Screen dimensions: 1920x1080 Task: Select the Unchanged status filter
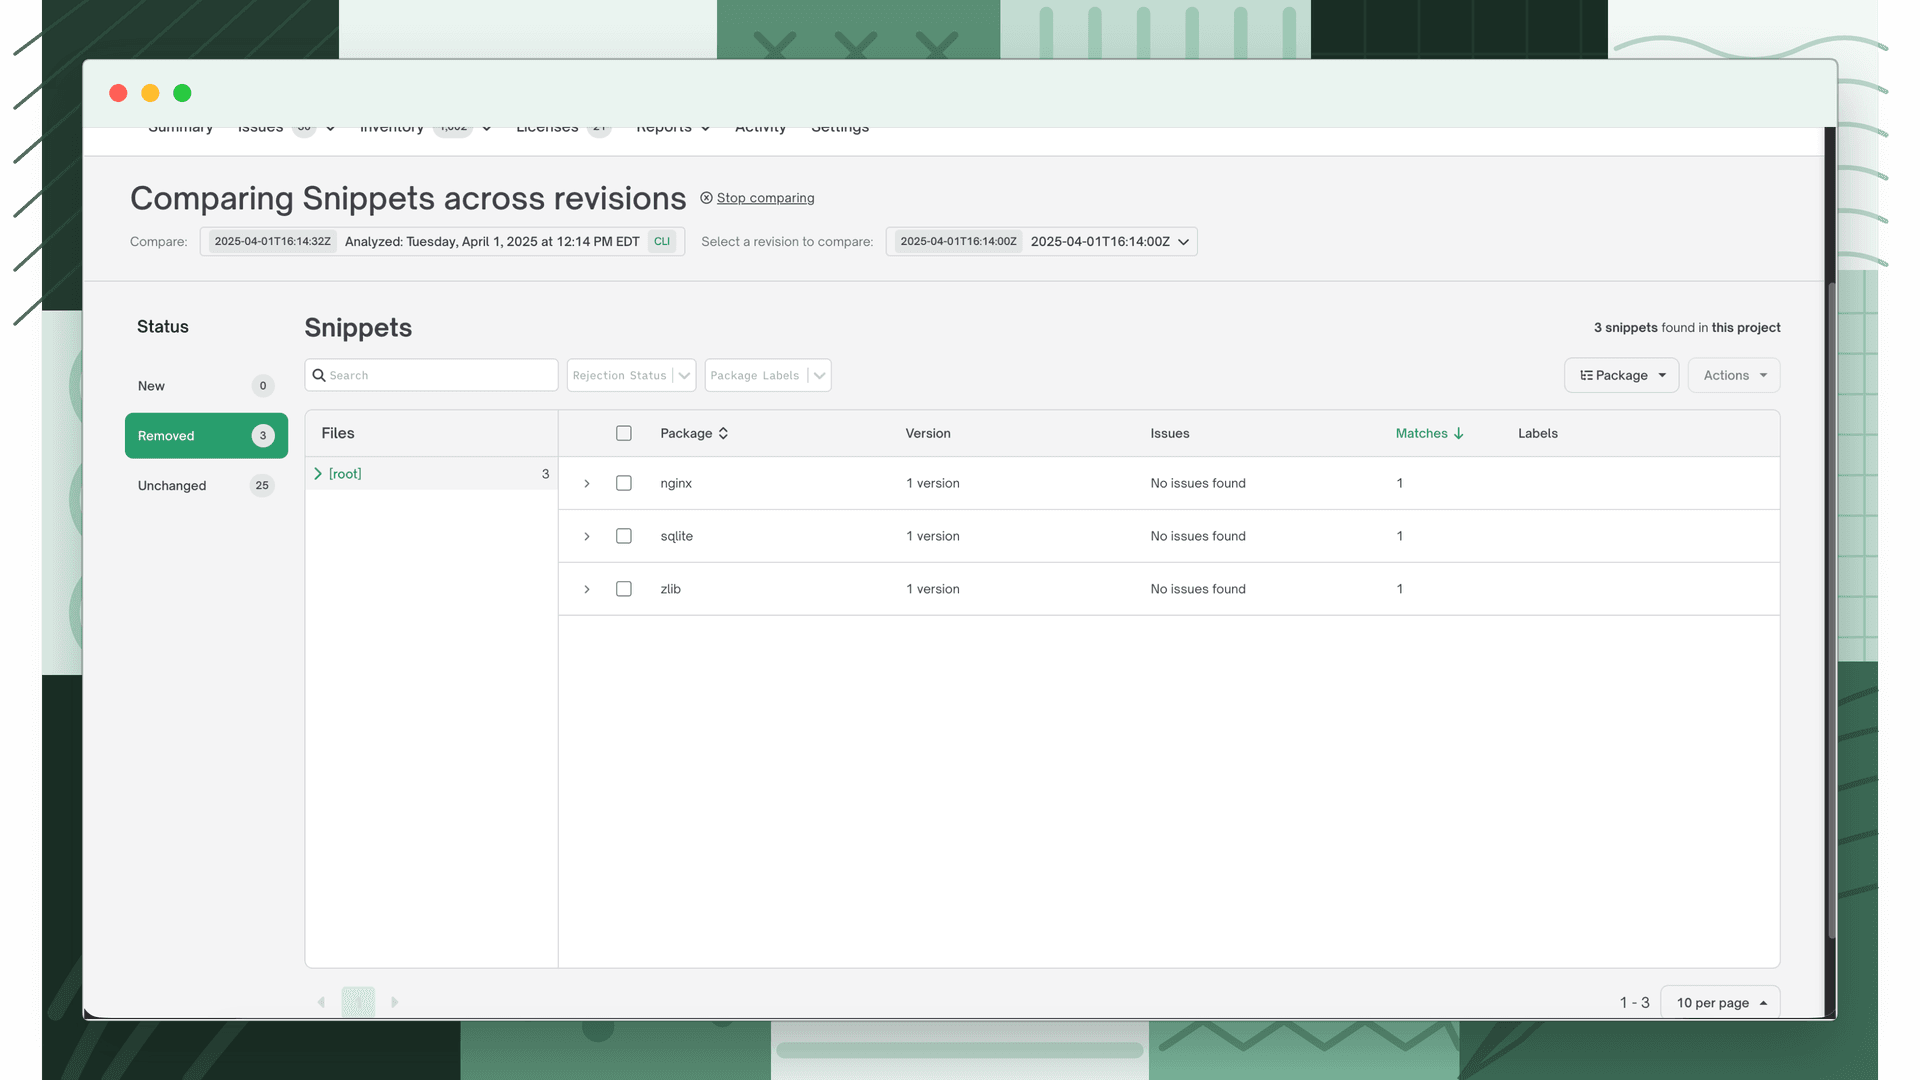pyautogui.click(x=206, y=486)
